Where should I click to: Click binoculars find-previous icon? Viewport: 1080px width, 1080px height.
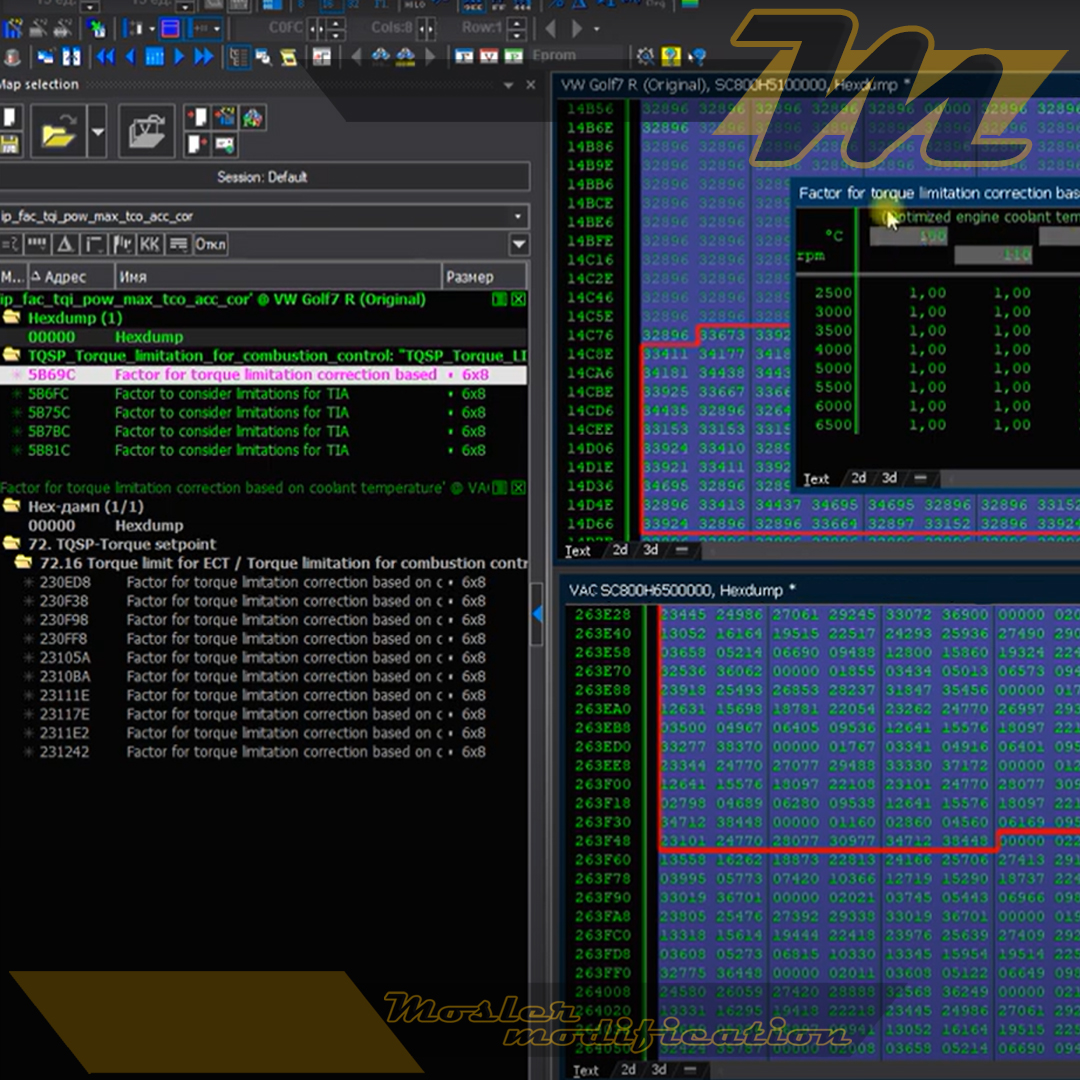click(380, 56)
